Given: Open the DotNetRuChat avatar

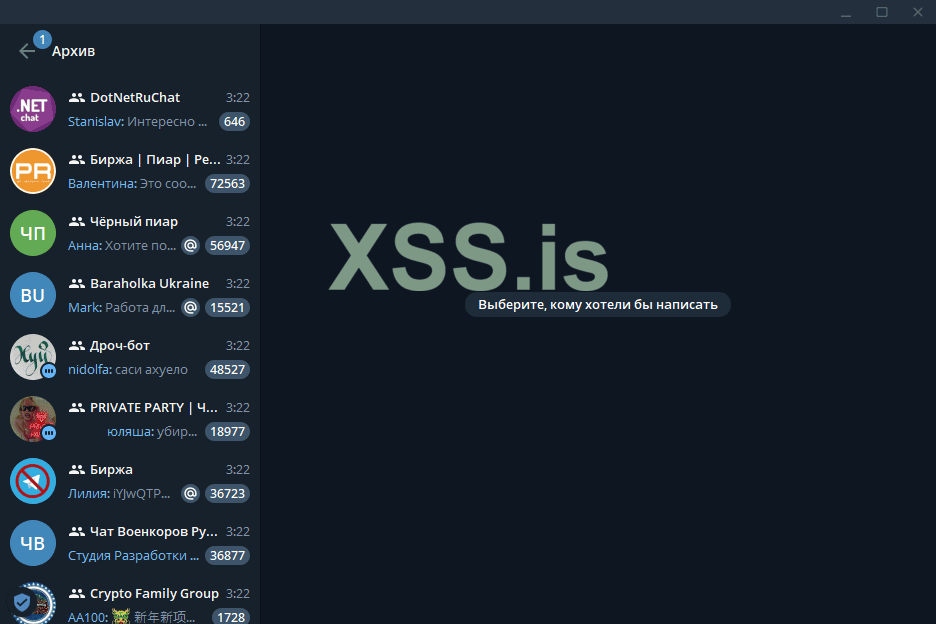Looking at the screenshot, I should [33, 109].
